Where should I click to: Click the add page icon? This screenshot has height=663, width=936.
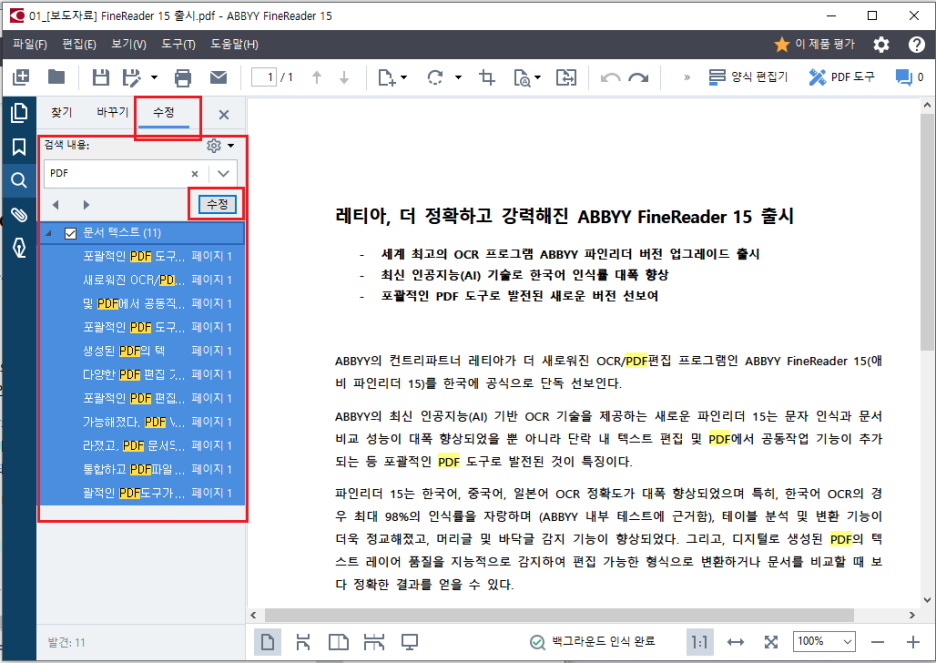click(387, 77)
